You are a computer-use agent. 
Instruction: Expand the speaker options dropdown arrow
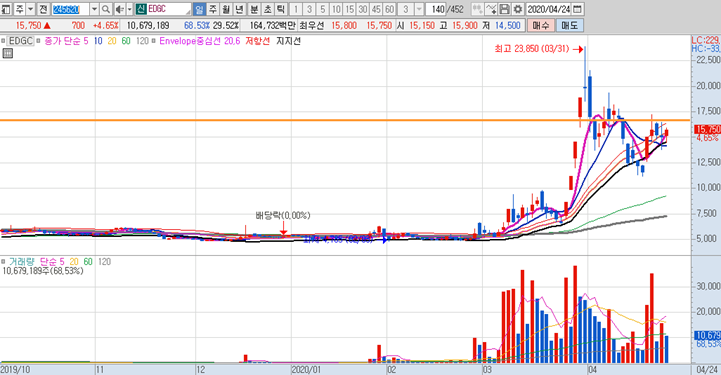coord(130,9)
